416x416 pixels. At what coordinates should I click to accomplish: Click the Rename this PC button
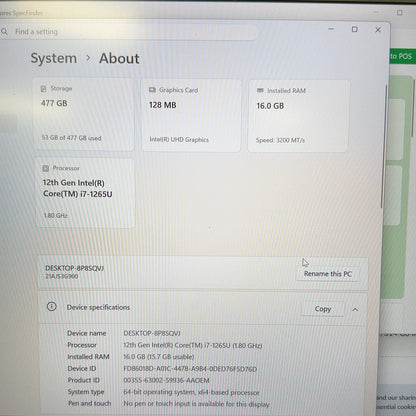click(328, 274)
